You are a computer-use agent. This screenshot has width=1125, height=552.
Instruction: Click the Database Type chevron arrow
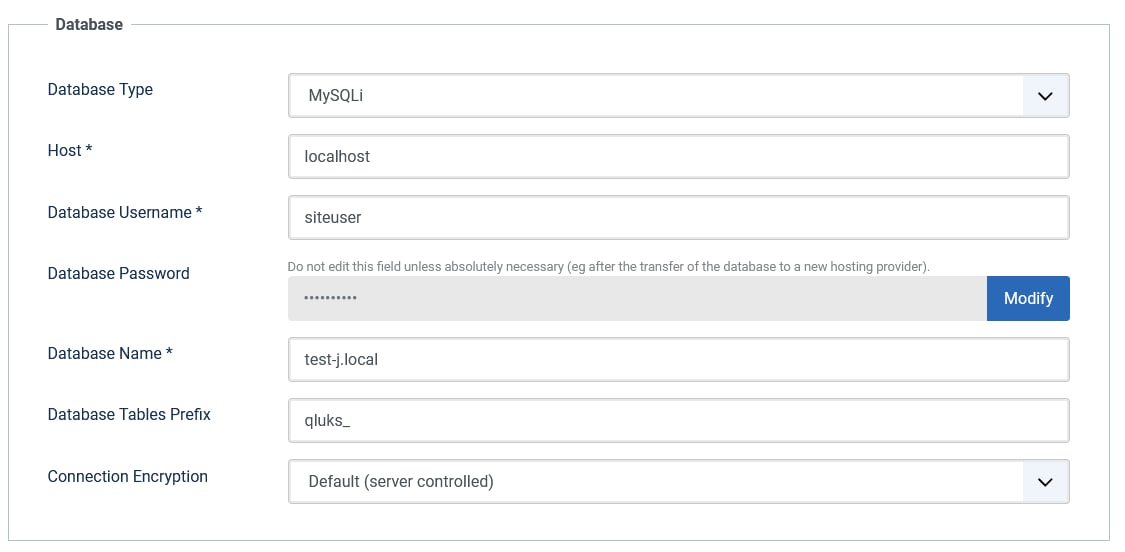coord(1046,96)
